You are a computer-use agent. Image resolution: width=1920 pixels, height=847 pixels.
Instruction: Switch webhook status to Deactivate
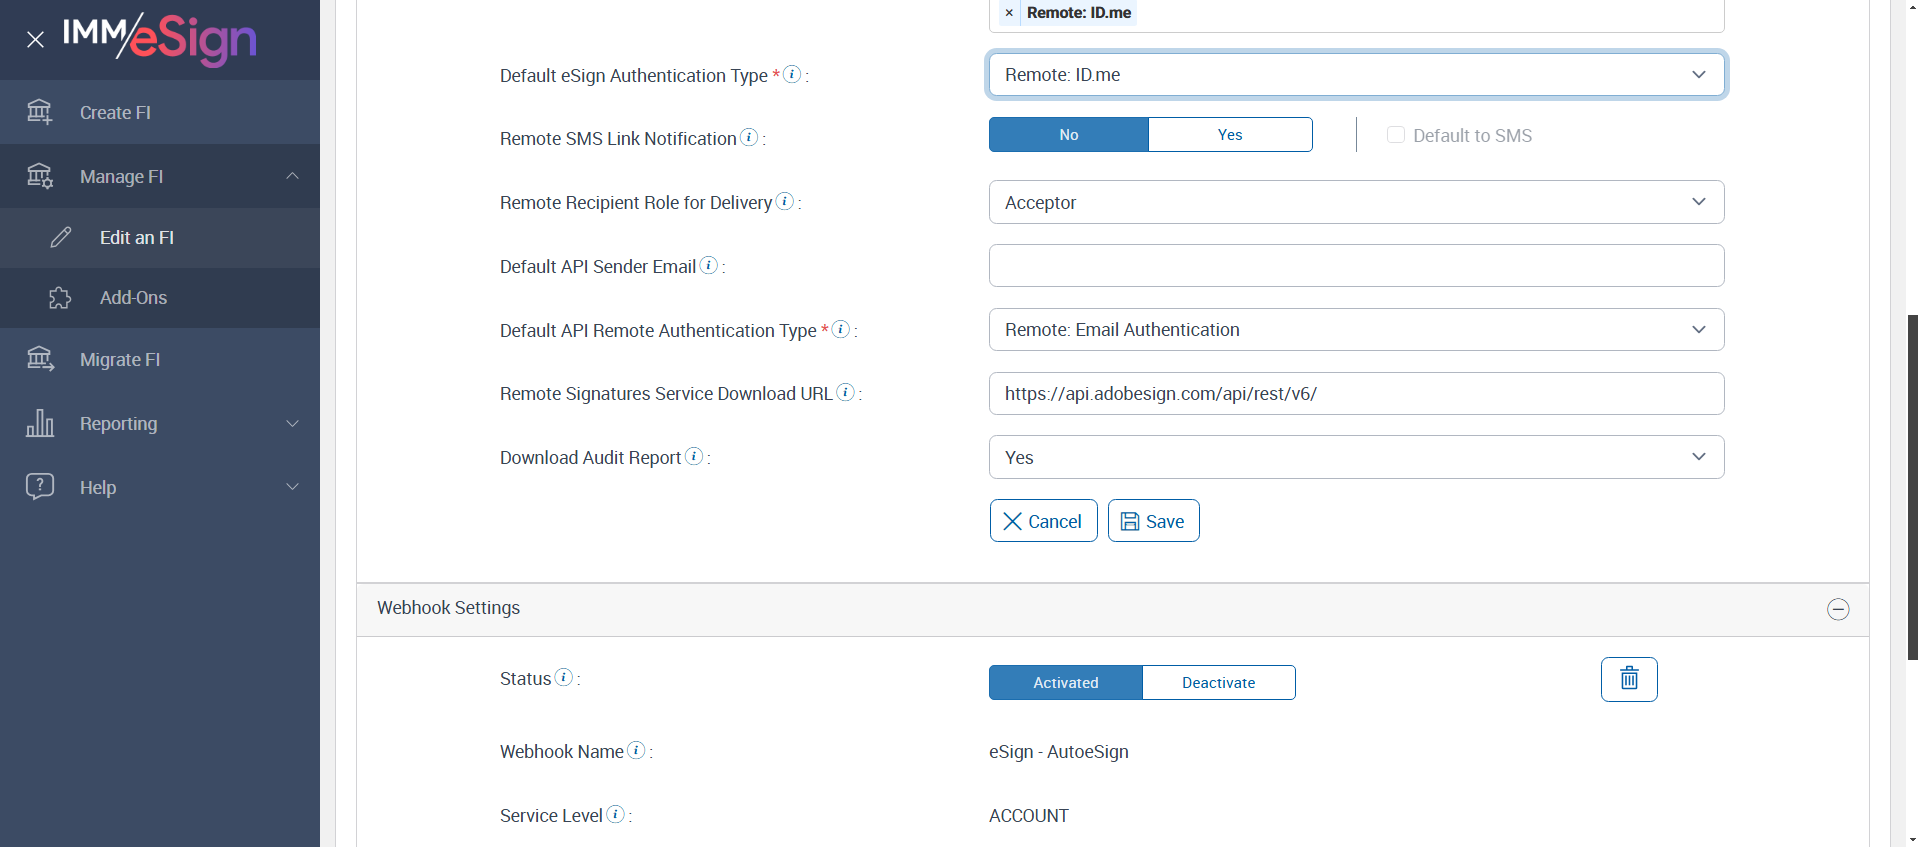pyautogui.click(x=1218, y=683)
